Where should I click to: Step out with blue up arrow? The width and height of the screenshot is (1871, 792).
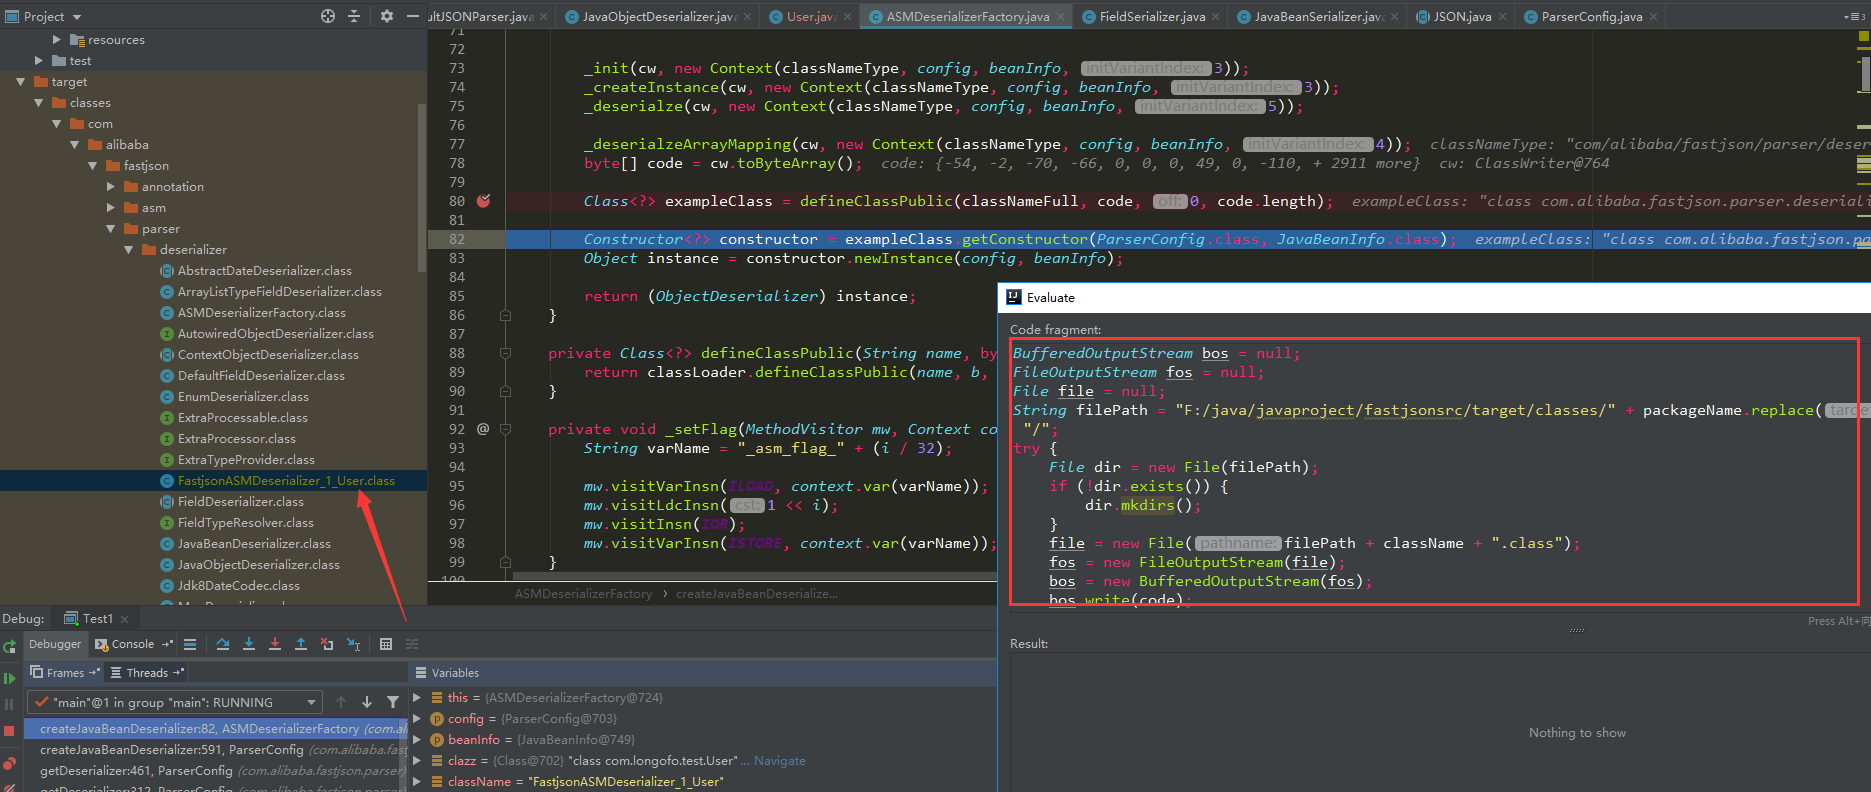pyautogui.click(x=301, y=644)
